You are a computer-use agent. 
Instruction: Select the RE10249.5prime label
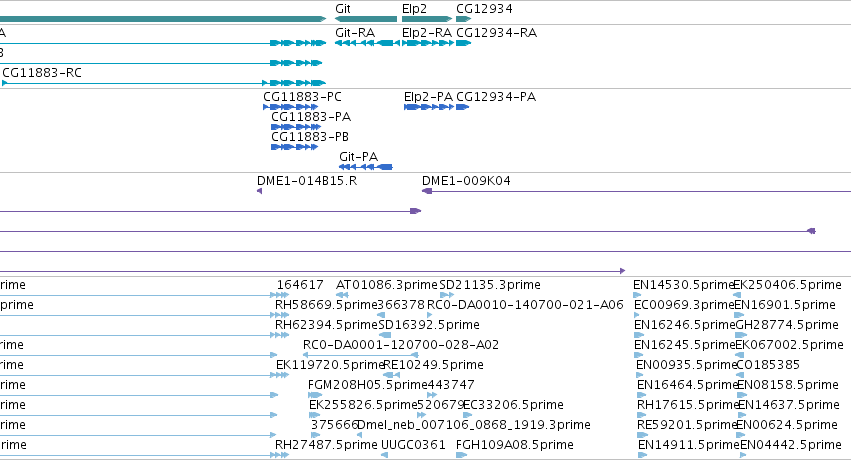pos(434,366)
